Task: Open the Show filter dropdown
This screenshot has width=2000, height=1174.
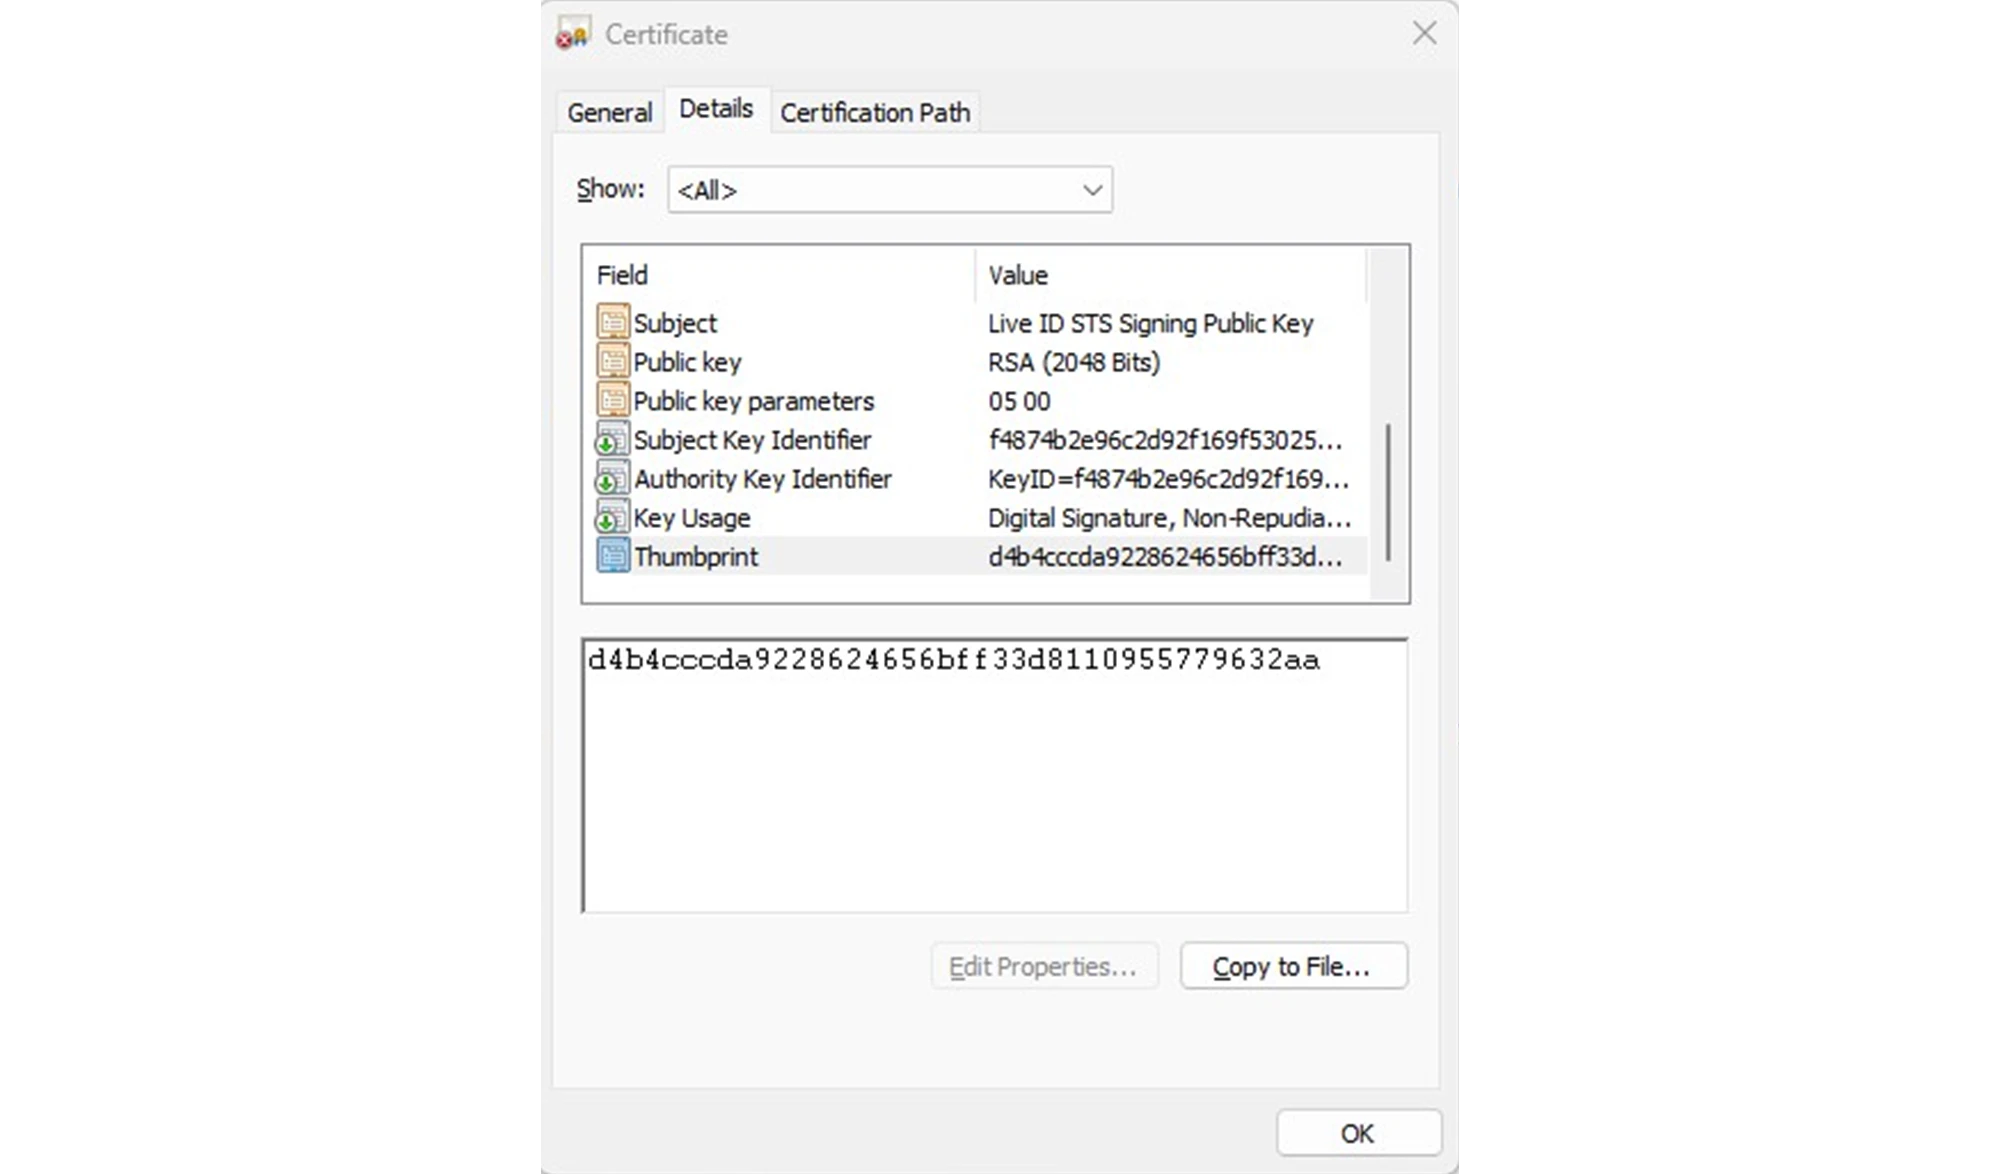Action: coord(890,190)
